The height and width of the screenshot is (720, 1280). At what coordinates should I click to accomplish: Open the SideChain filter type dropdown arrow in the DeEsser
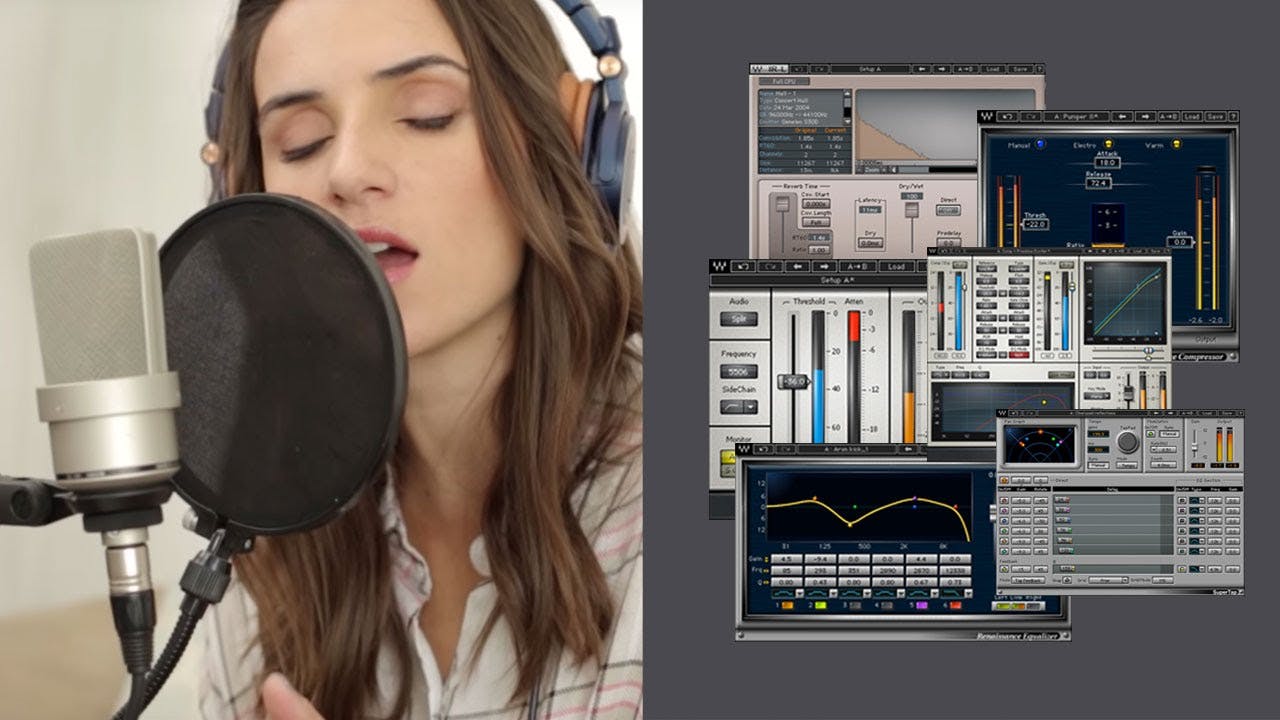click(x=751, y=407)
